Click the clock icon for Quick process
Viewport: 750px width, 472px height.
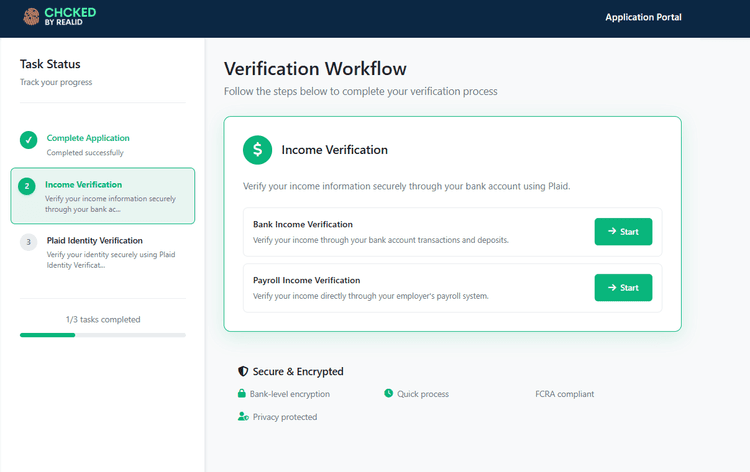point(388,393)
